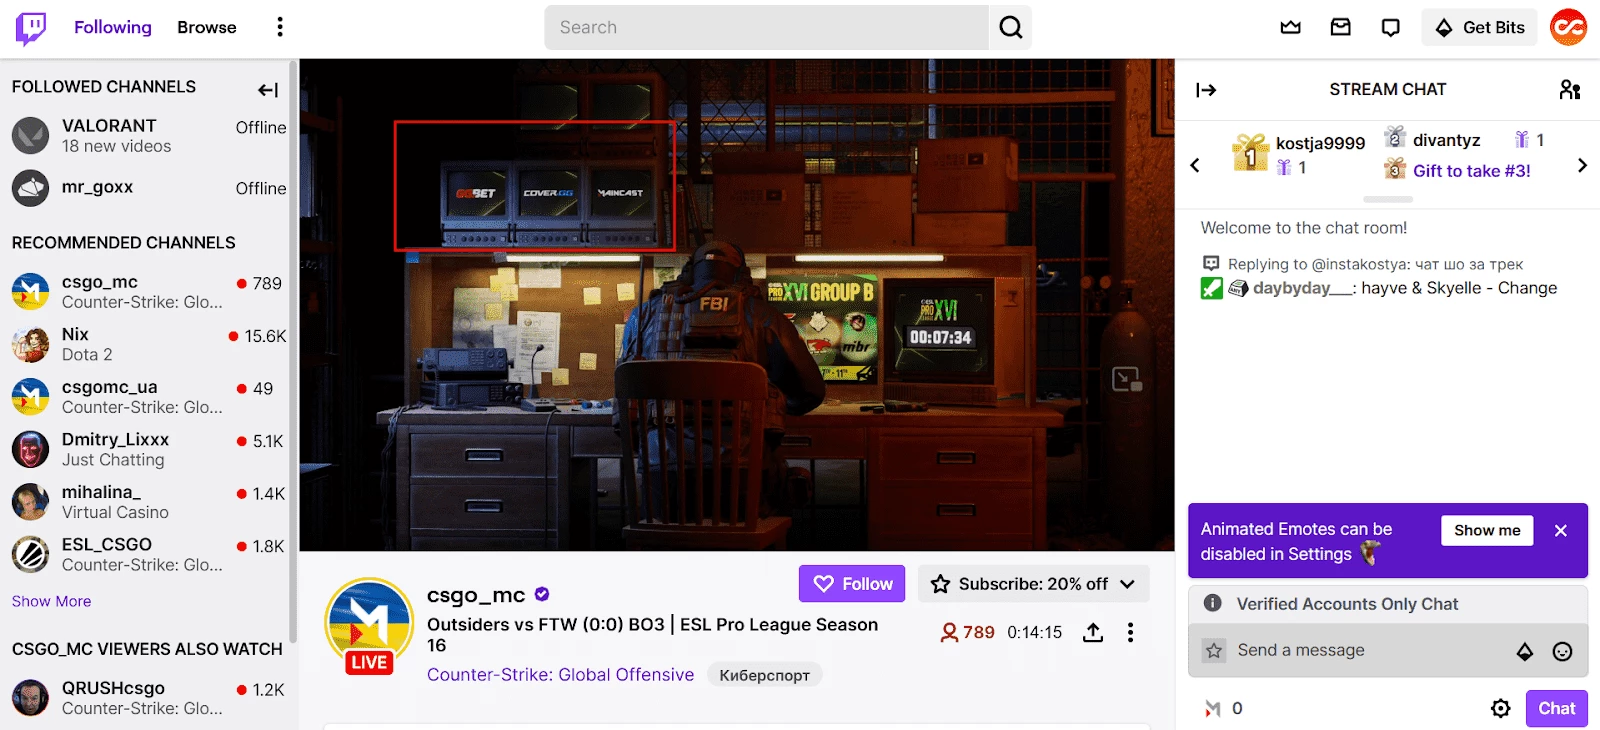The image size is (1600, 730).
Task: Show previous gift leaderboard entry
Action: click(1194, 165)
